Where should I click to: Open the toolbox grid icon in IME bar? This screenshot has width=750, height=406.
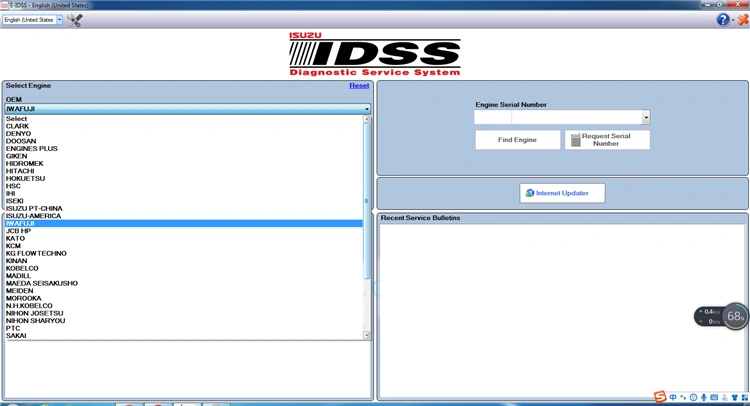tap(745, 397)
